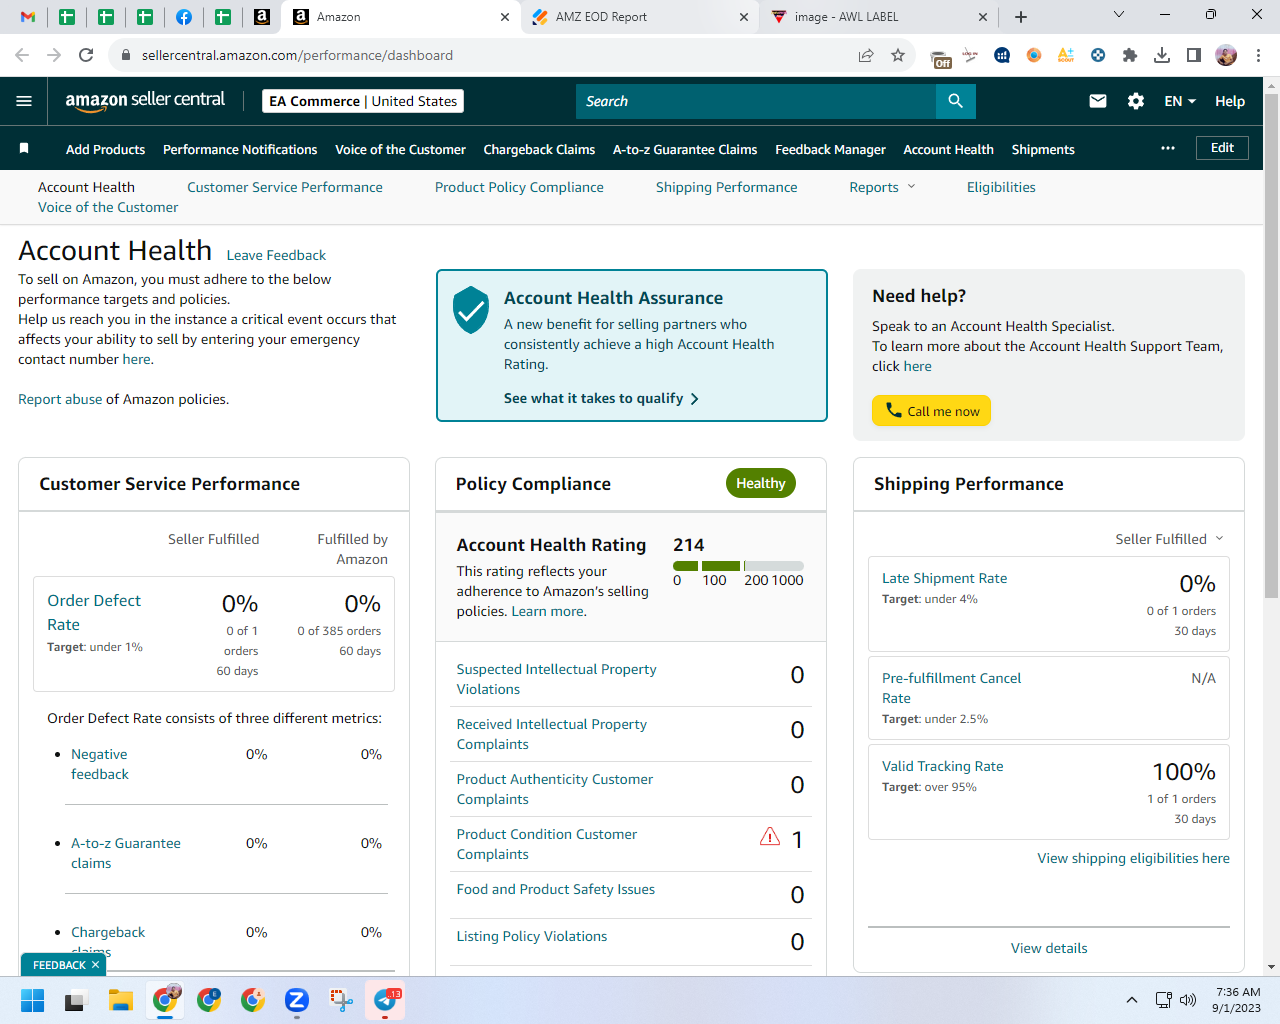Show hidden system tray icons chevron
This screenshot has width=1280, height=1024.
(x=1131, y=1000)
